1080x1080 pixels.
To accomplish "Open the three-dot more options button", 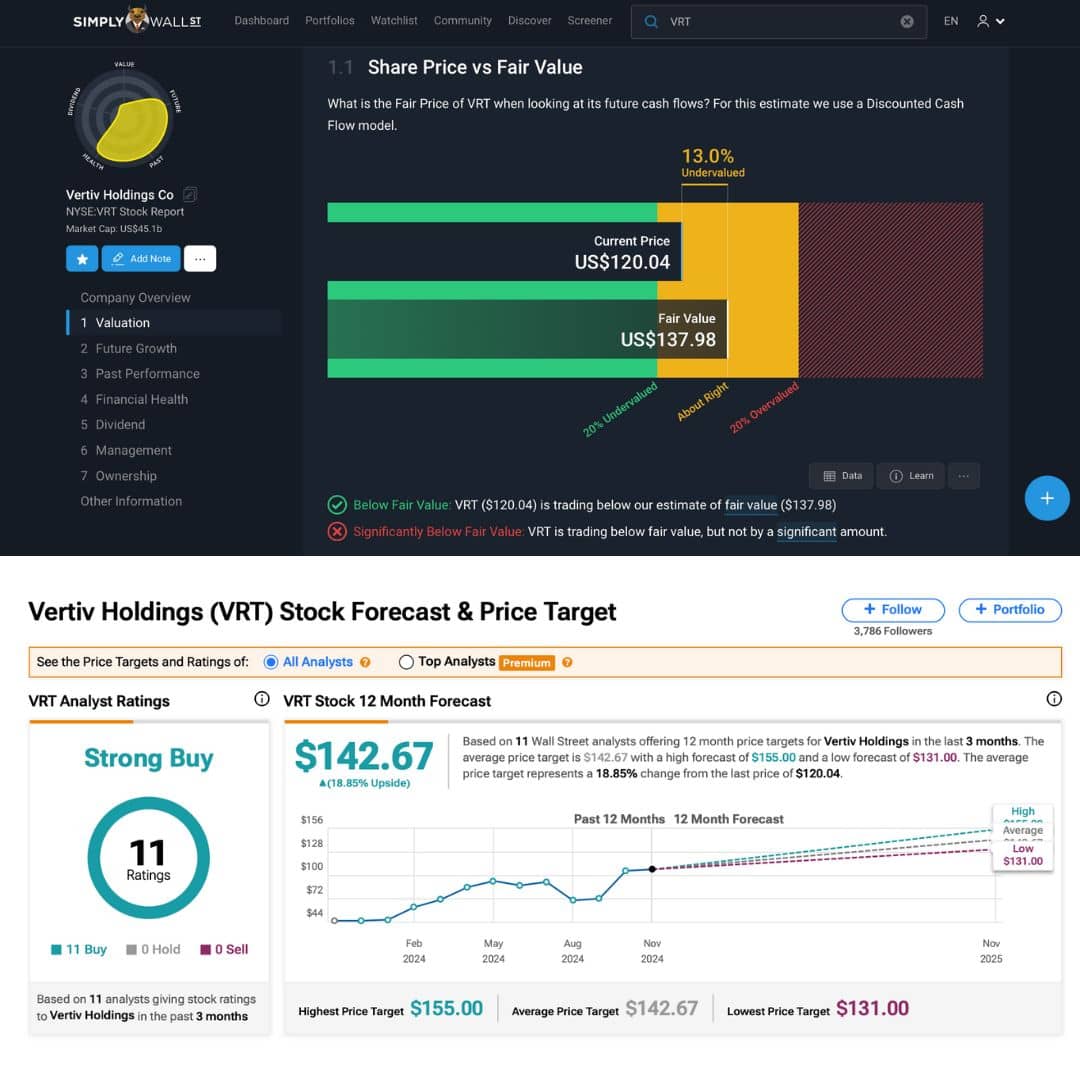I will coord(200,259).
